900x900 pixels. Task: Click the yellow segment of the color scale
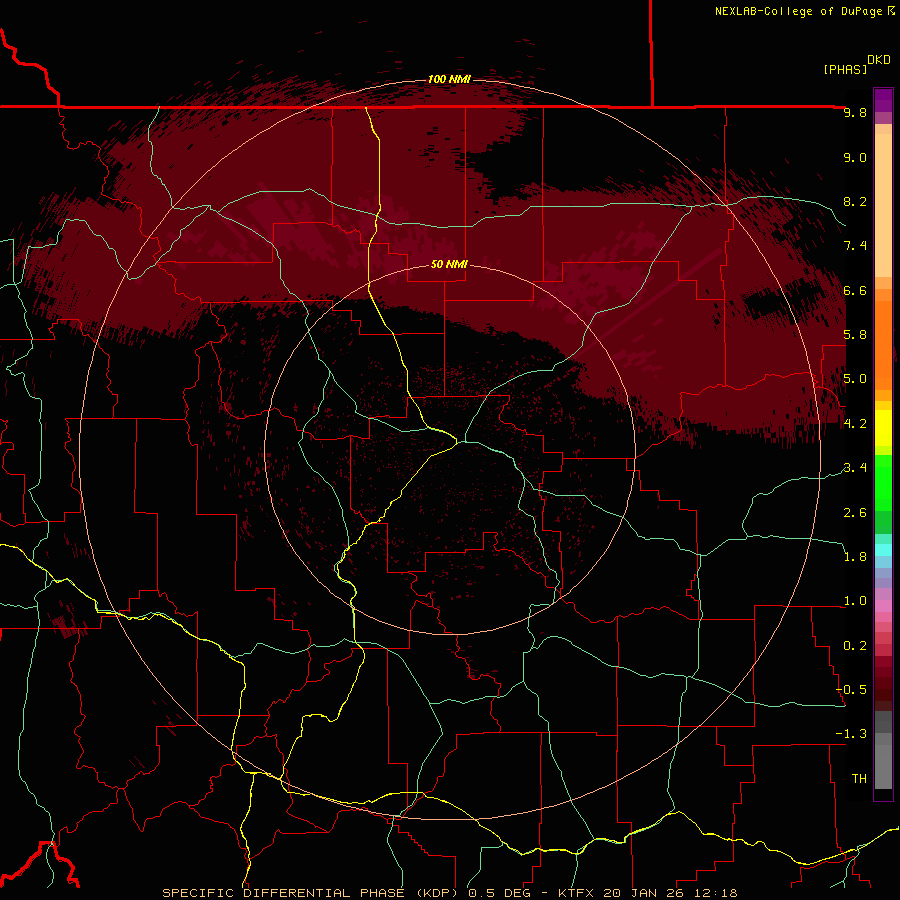(883, 428)
